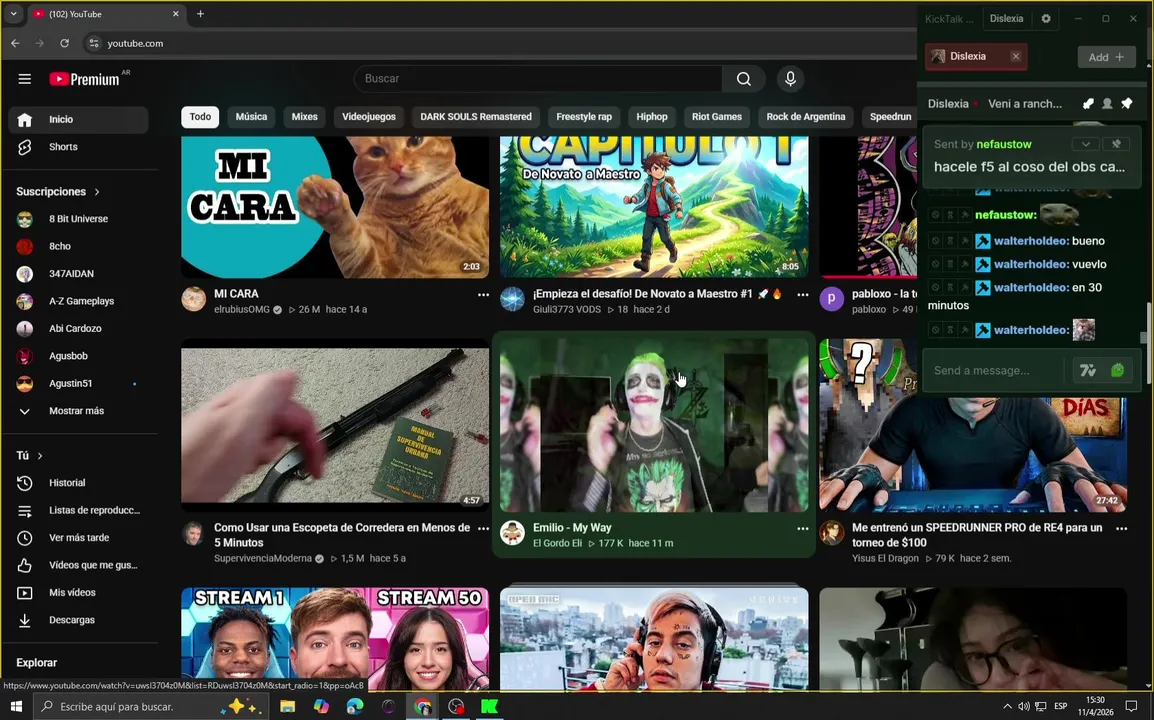
Task: Open Mis vídeos in sidebar
Action: coord(78,593)
